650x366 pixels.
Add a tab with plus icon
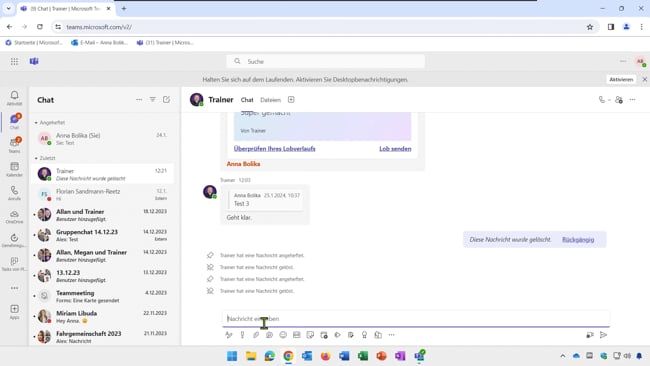coord(291,99)
